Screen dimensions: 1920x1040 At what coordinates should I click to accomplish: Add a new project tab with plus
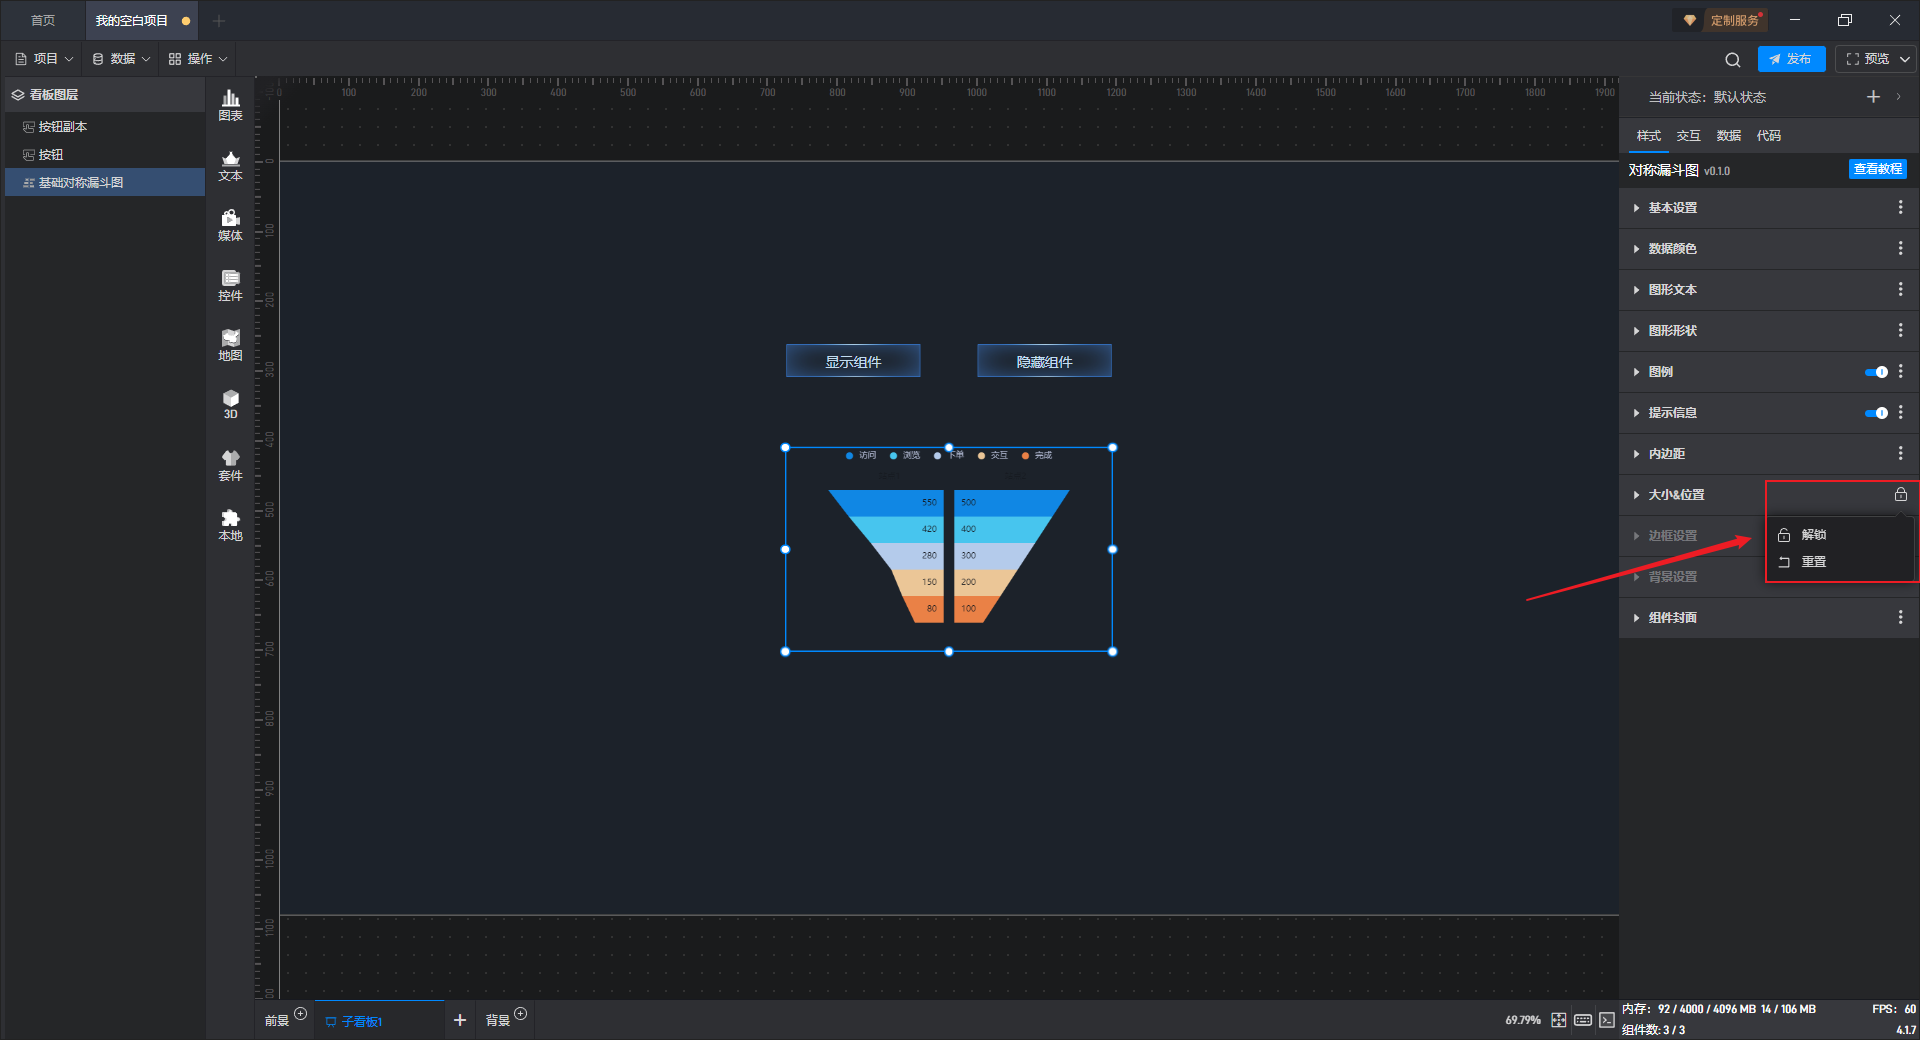(219, 20)
